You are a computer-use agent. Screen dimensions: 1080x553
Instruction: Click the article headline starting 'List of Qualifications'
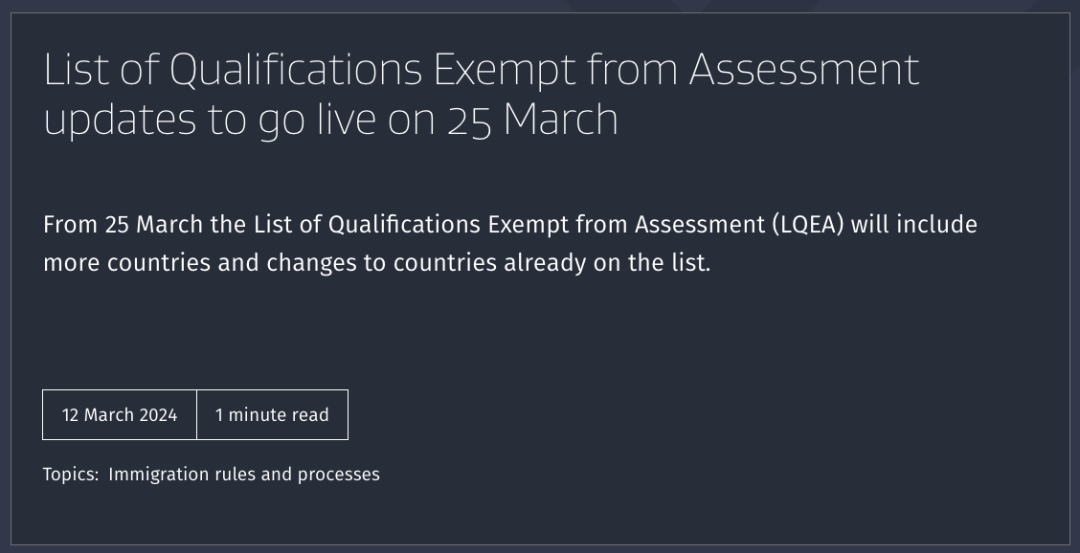point(480,70)
